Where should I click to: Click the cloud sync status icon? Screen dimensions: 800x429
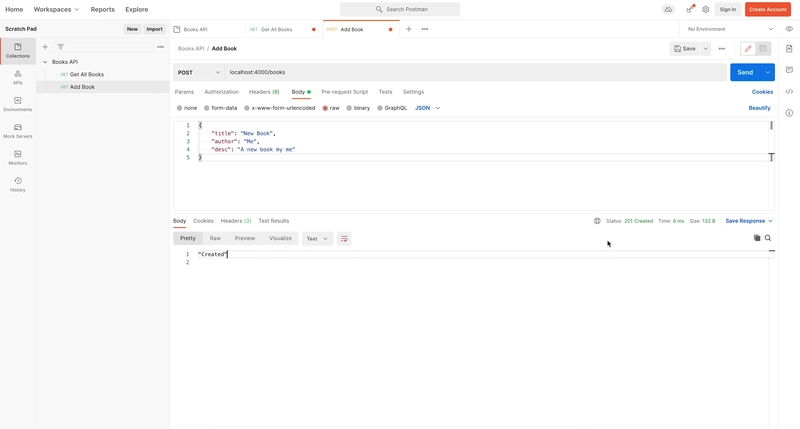pyautogui.click(x=668, y=9)
